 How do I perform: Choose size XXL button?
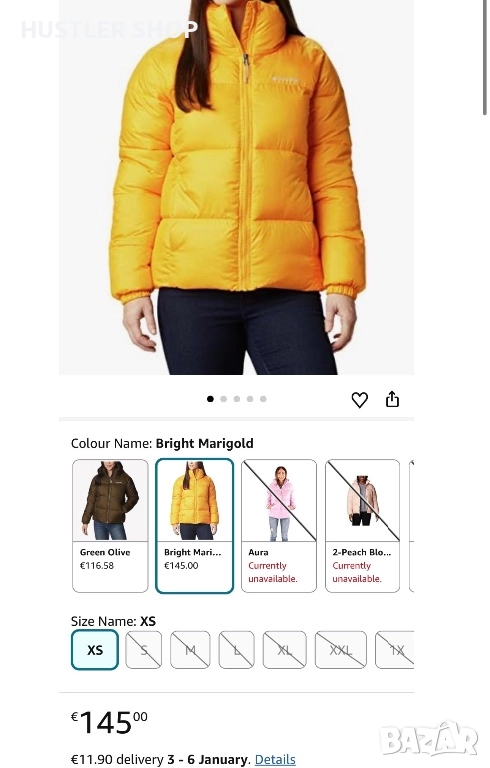[341, 650]
